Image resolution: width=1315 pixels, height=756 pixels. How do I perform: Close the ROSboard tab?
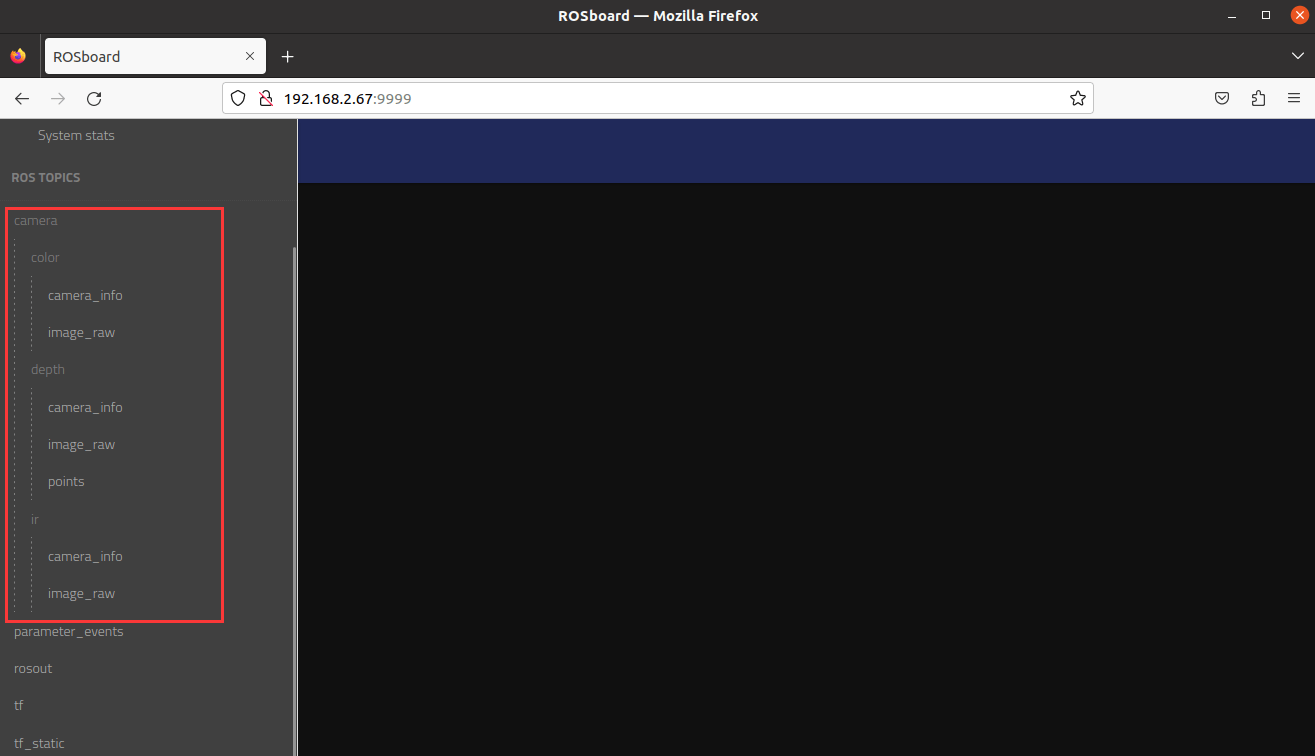(x=248, y=57)
